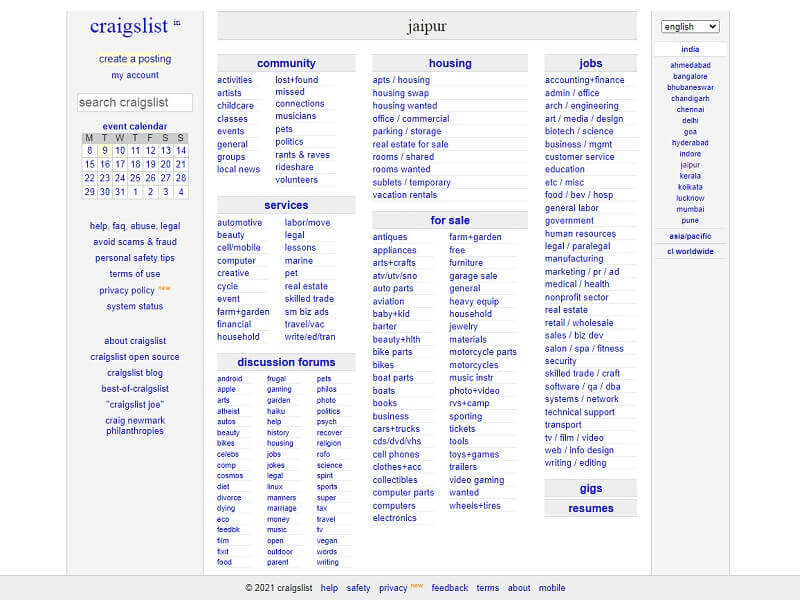Screen dimensions: 800x600
Task: Open linux discussion forum
Action: [x=274, y=487]
